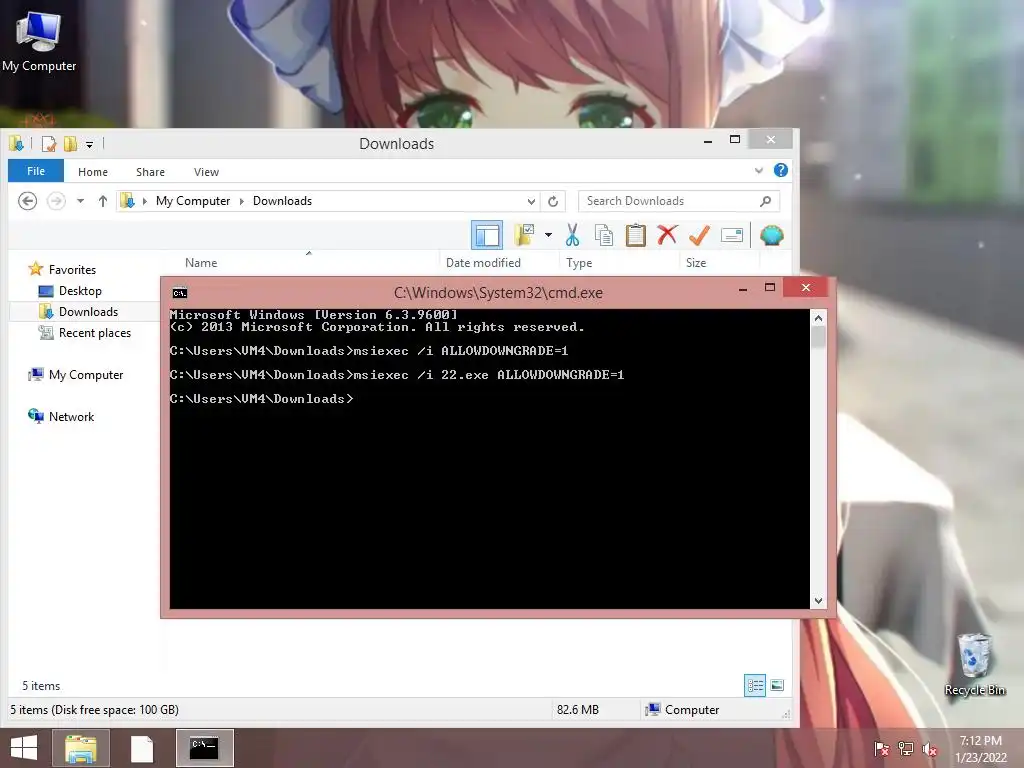Click the clipboard Paste icon
1024x768 pixels.
[x=635, y=235]
